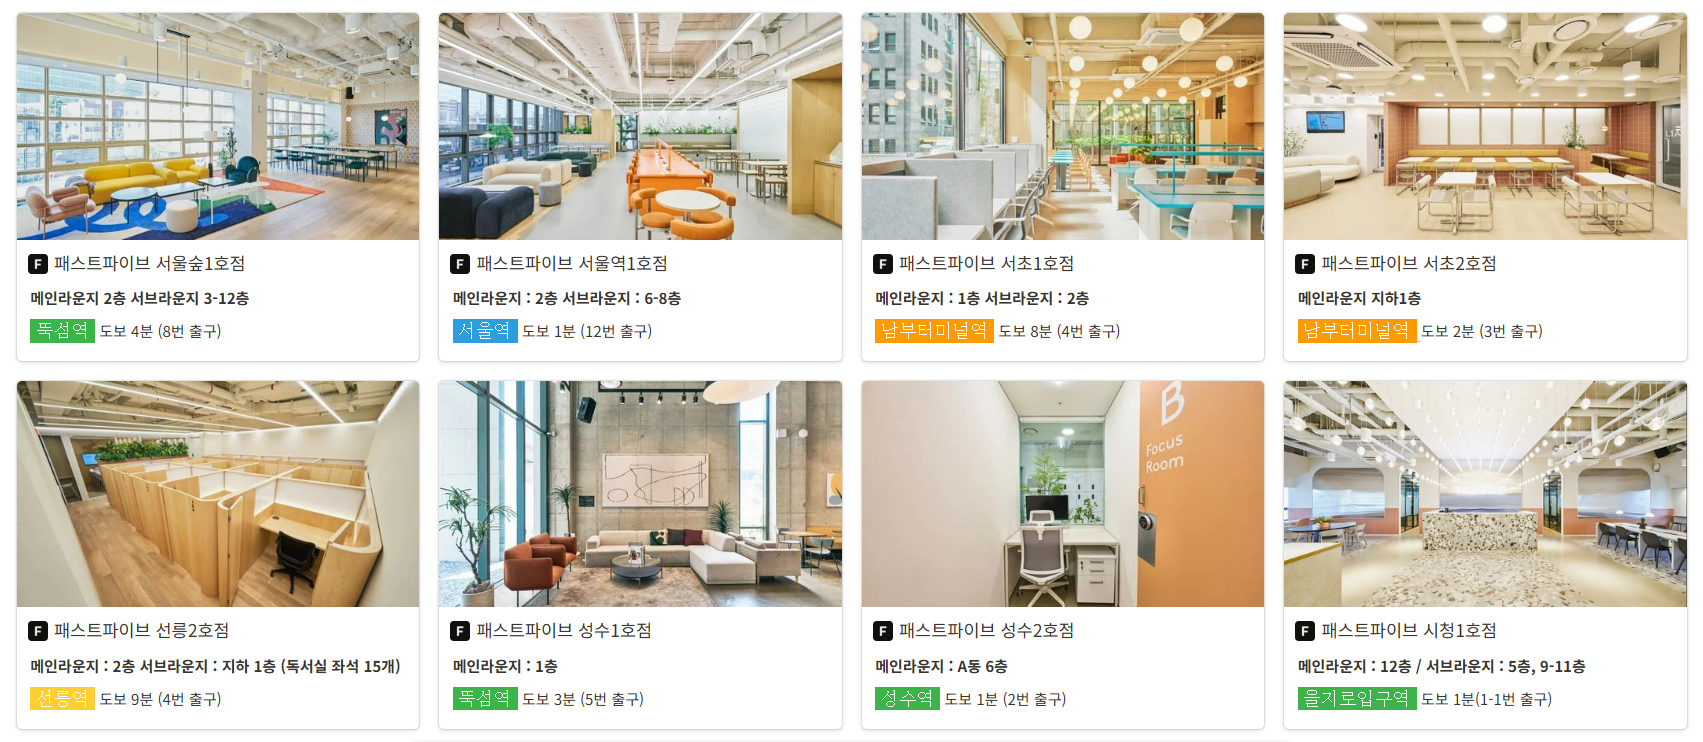The width and height of the screenshot is (1703, 742).
Task: View the 성수2호점 Focus Room photo
Action: [x=1063, y=494]
